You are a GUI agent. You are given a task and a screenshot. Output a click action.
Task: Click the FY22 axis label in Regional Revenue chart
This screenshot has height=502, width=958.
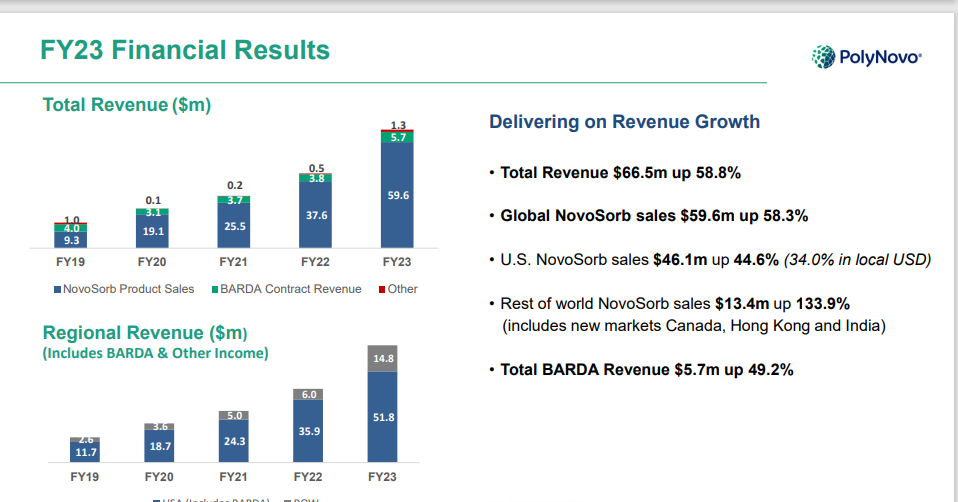[308, 477]
